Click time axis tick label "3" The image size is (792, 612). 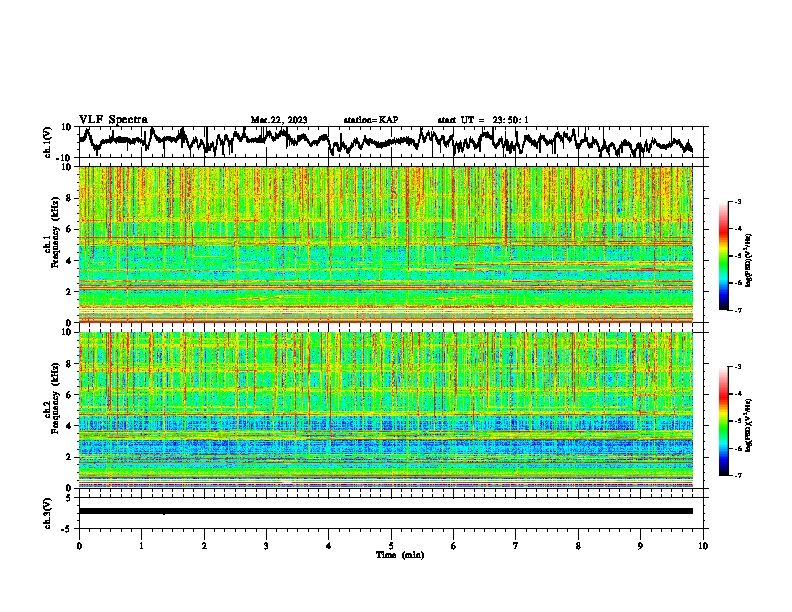(x=266, y=546)
